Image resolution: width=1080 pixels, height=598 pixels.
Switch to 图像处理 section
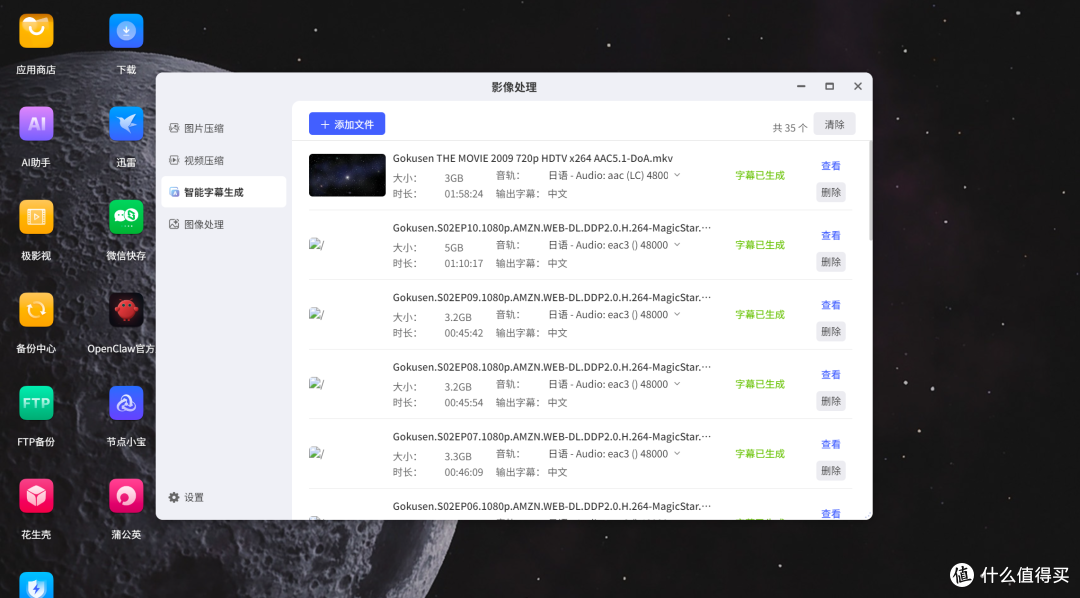pos(224,224)
